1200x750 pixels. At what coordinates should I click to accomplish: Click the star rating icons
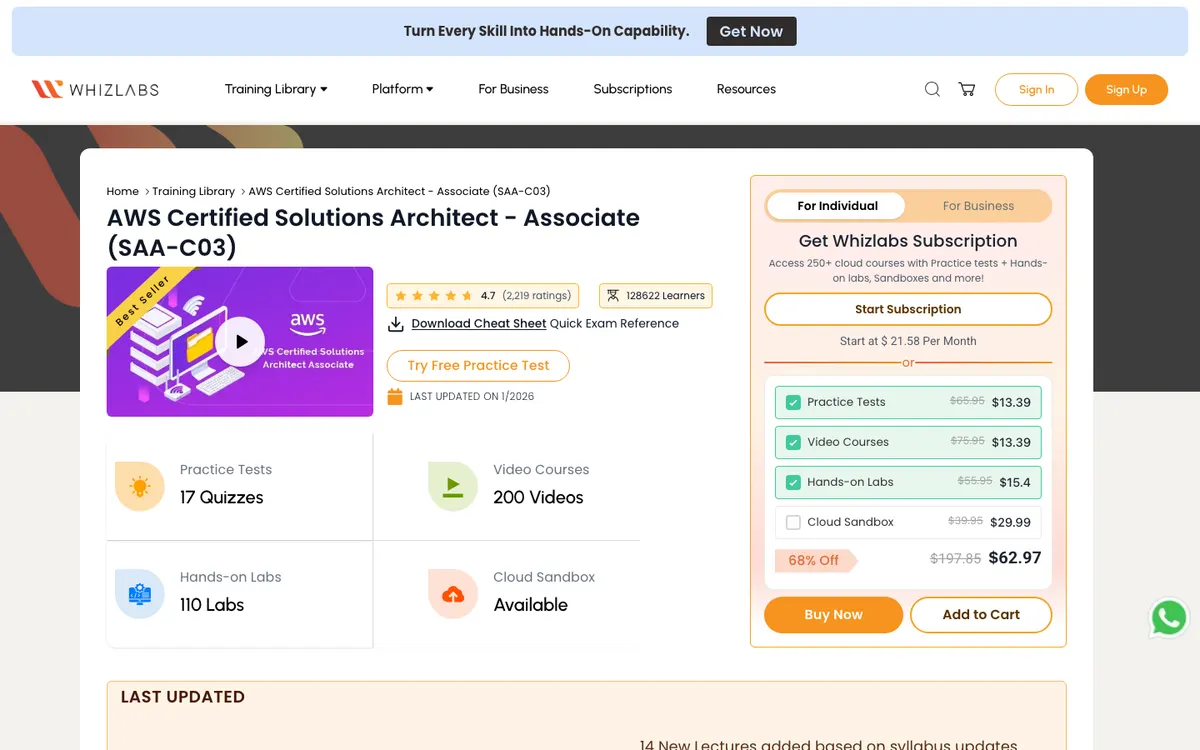click(435, 296)
